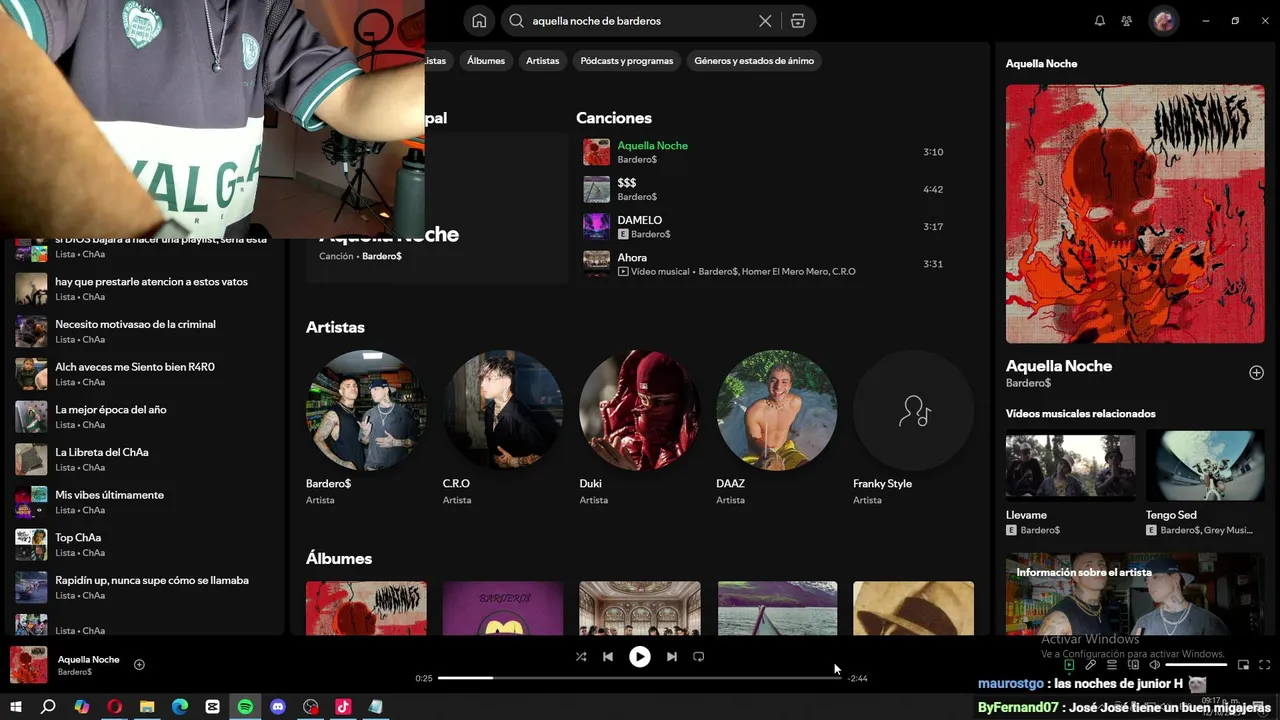Seek within the song progress bar

(x=639, y=678)
